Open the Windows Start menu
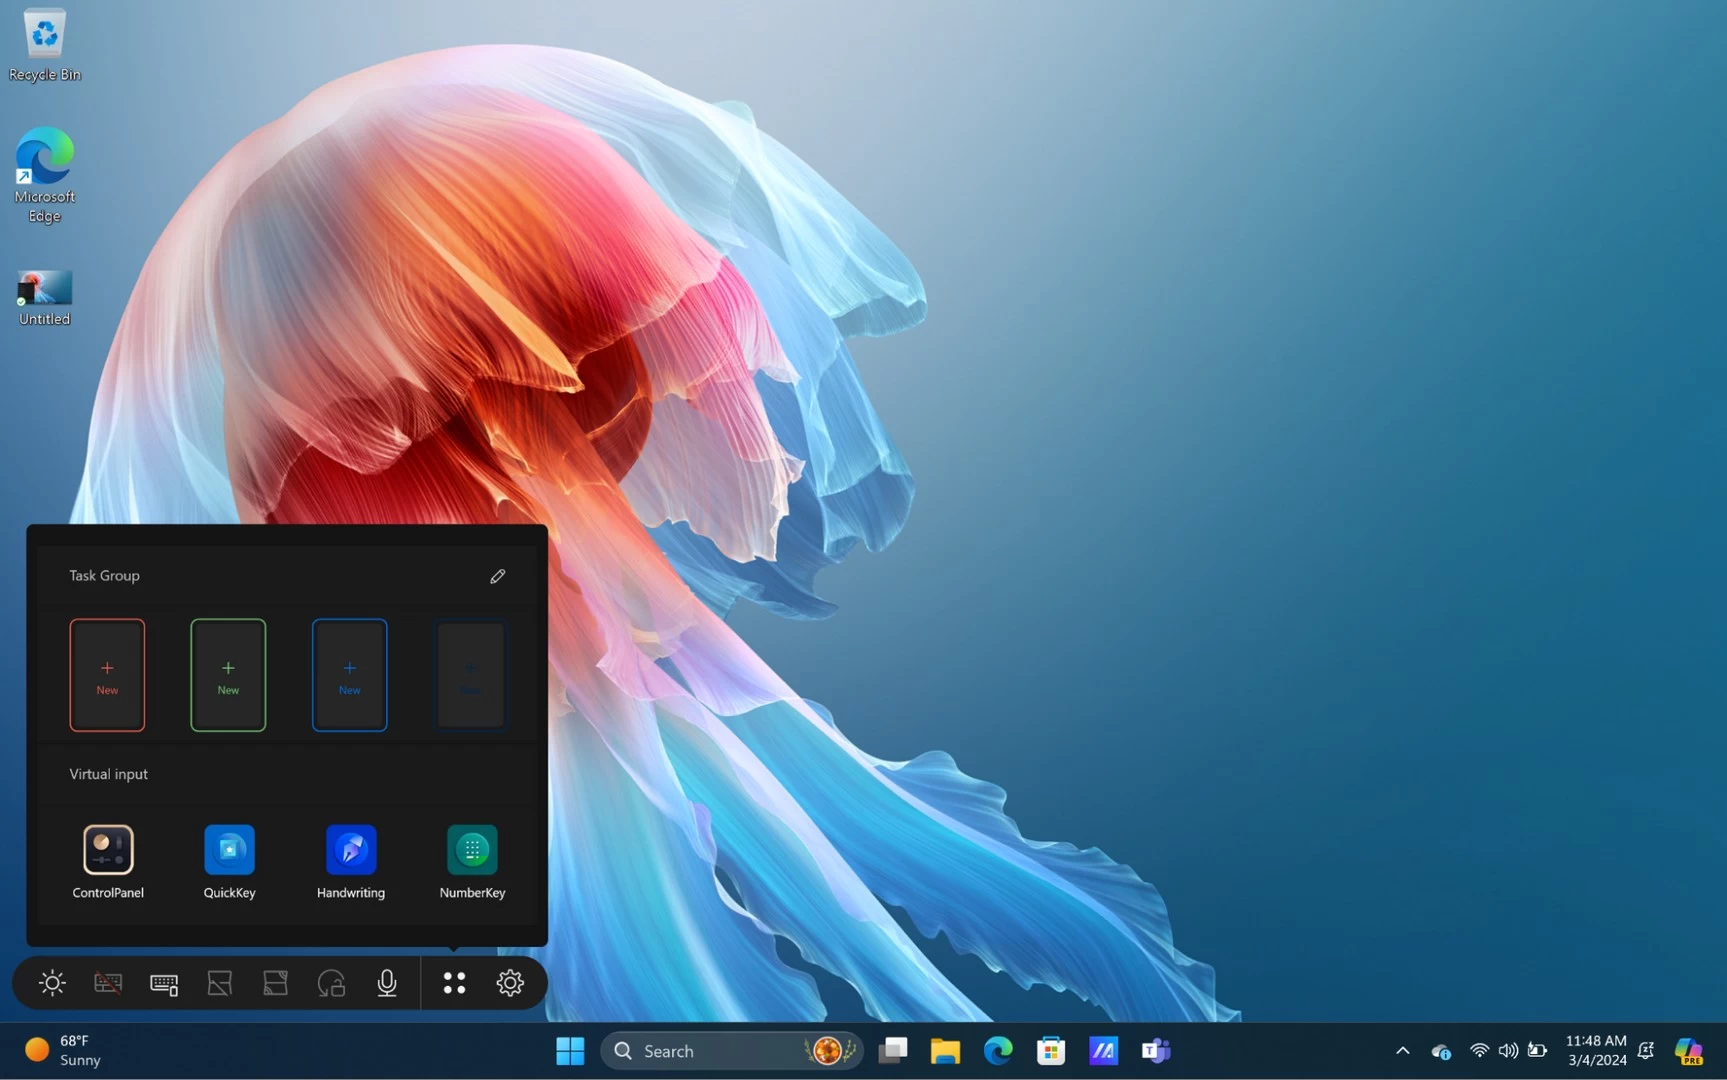1727x1080 pixels. [570, 1051]
